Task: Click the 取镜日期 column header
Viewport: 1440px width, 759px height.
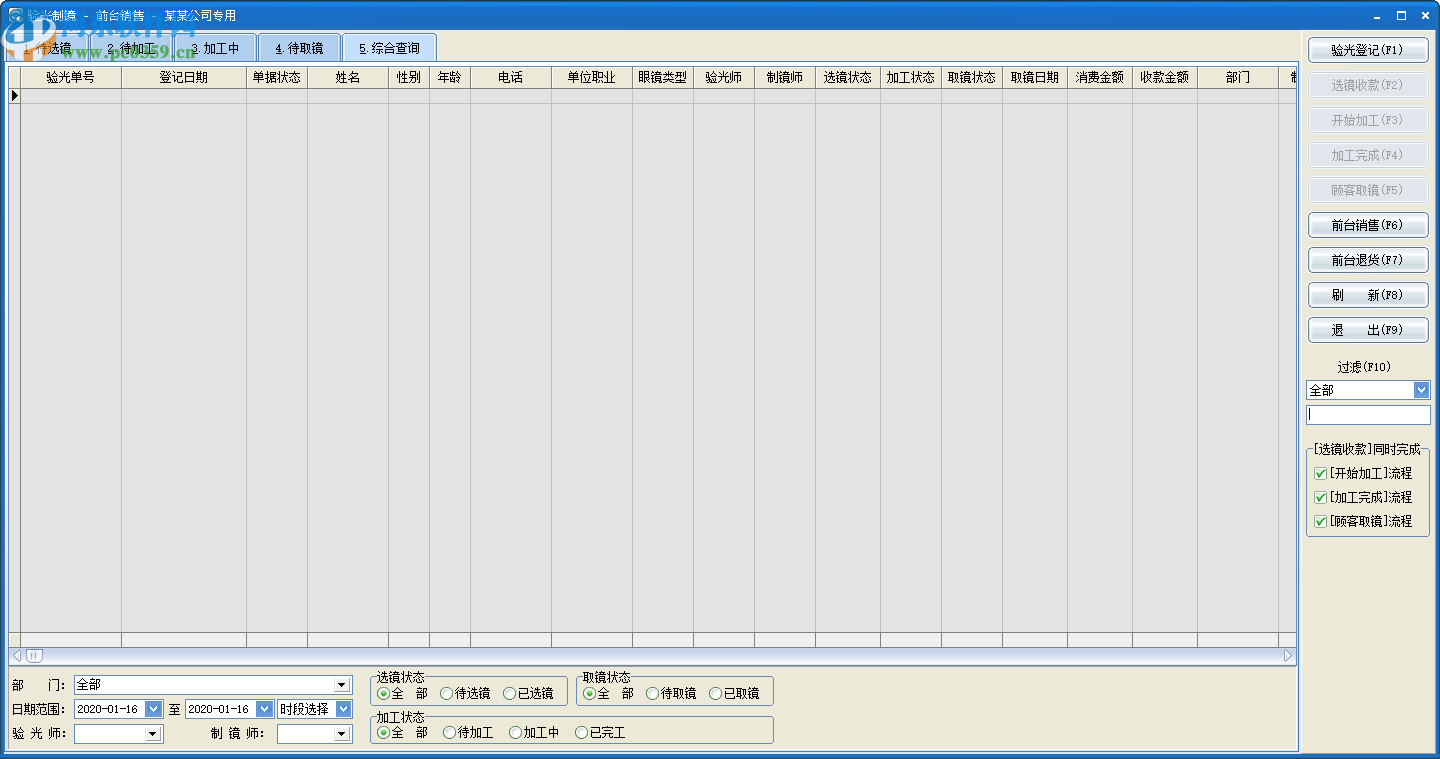Action: pos(1035,78)
